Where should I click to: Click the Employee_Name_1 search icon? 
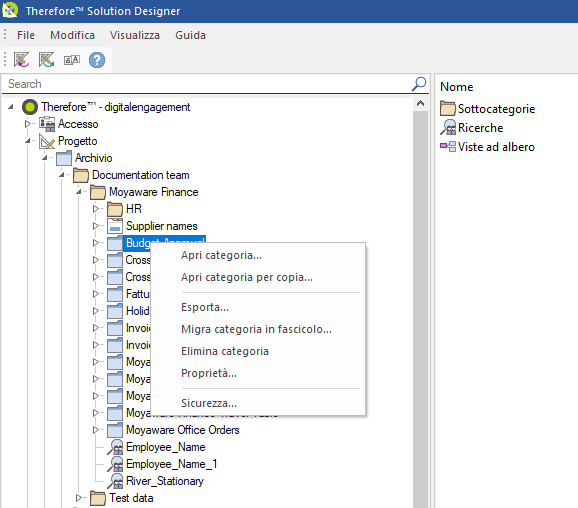pos(115,464)
